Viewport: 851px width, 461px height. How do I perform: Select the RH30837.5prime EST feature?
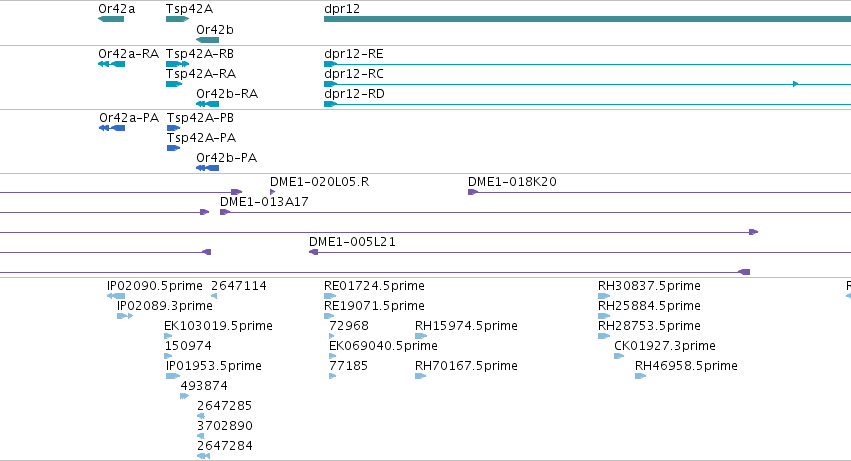[x=604, y=296]
